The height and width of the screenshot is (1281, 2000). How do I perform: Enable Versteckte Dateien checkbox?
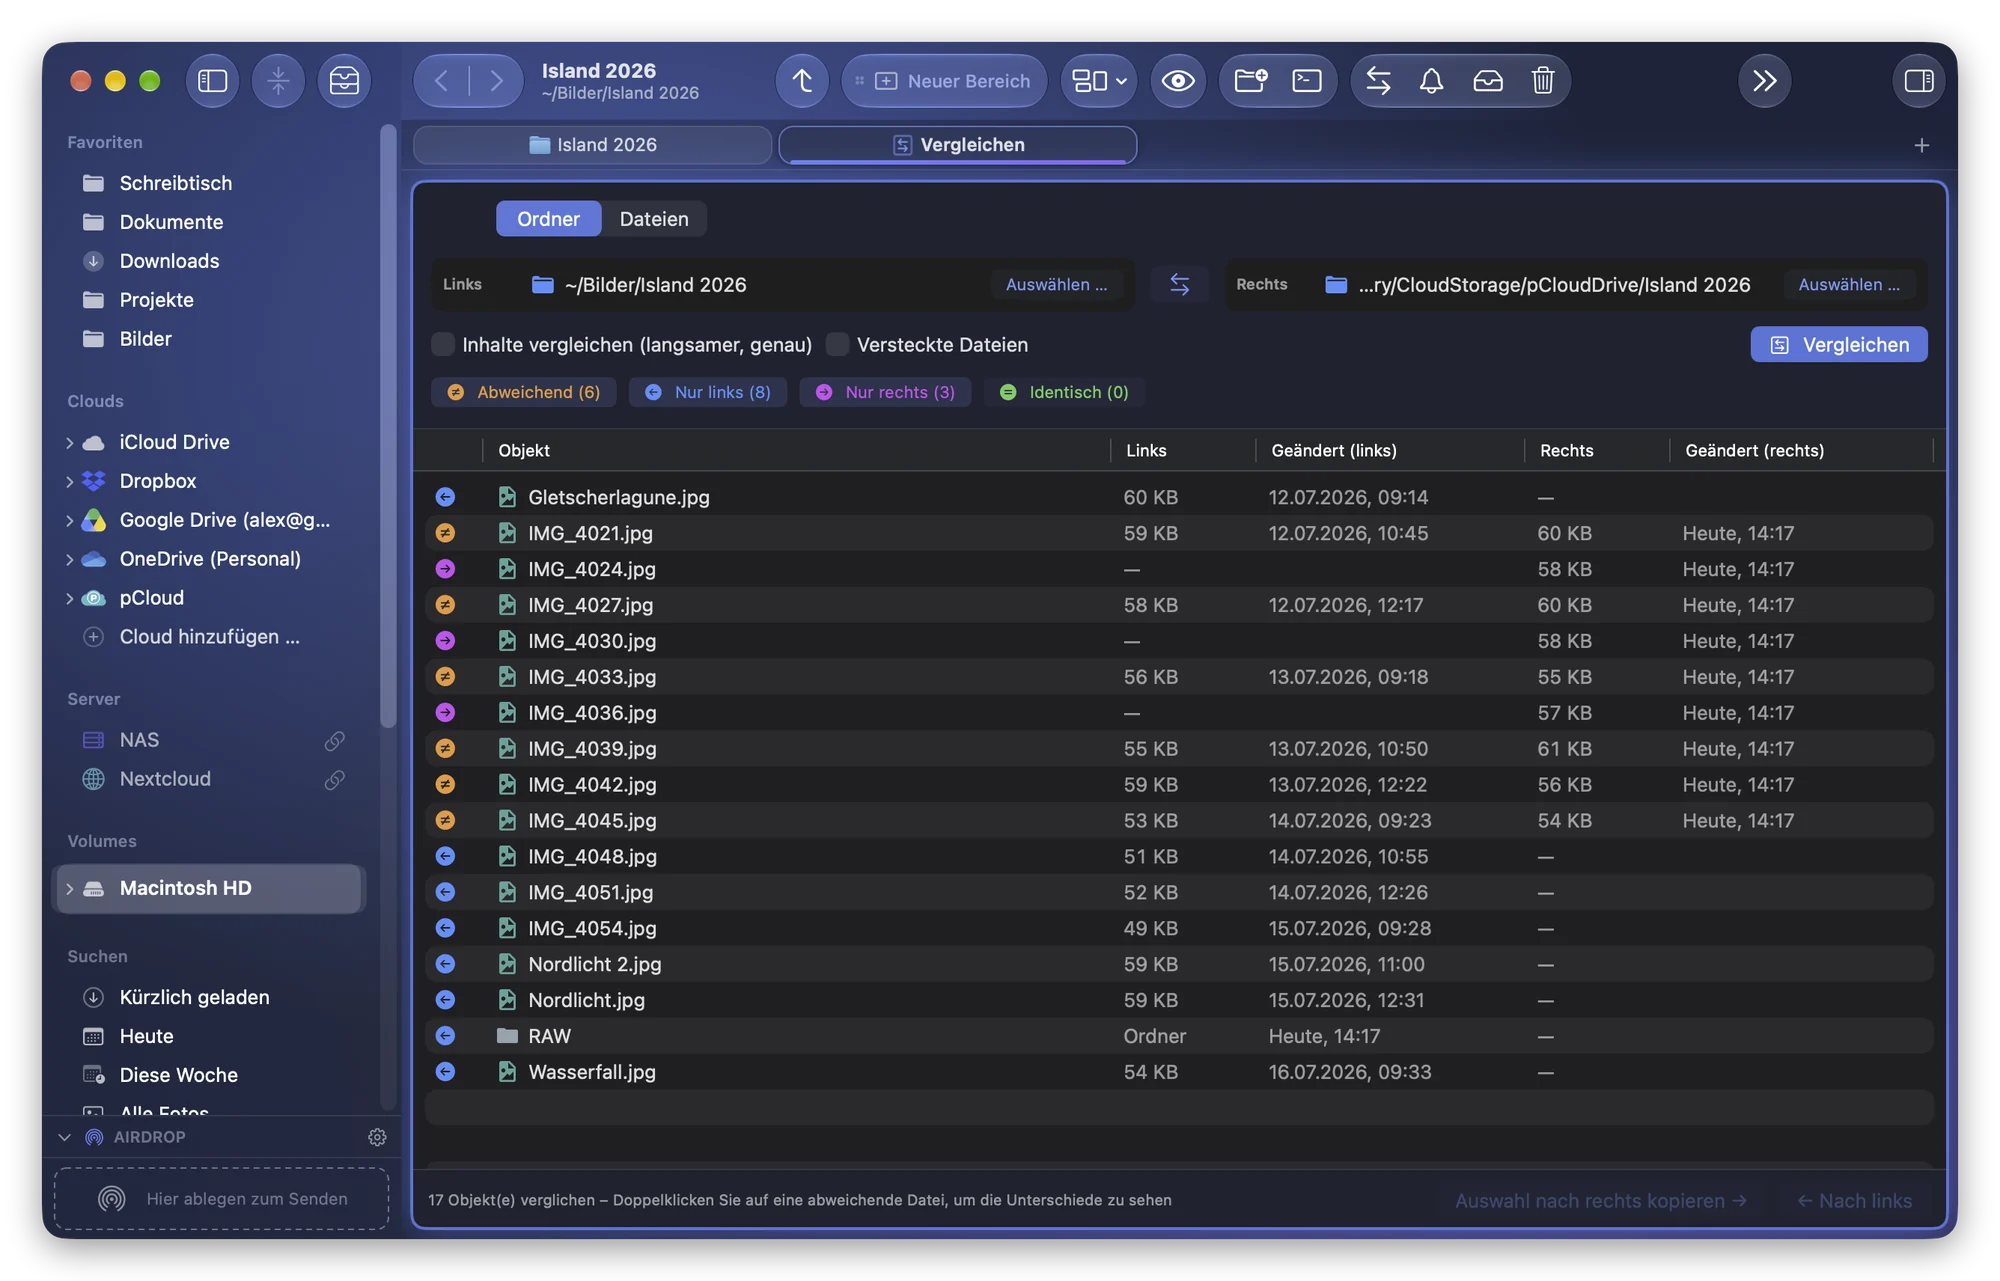click(x=838, y=345)
